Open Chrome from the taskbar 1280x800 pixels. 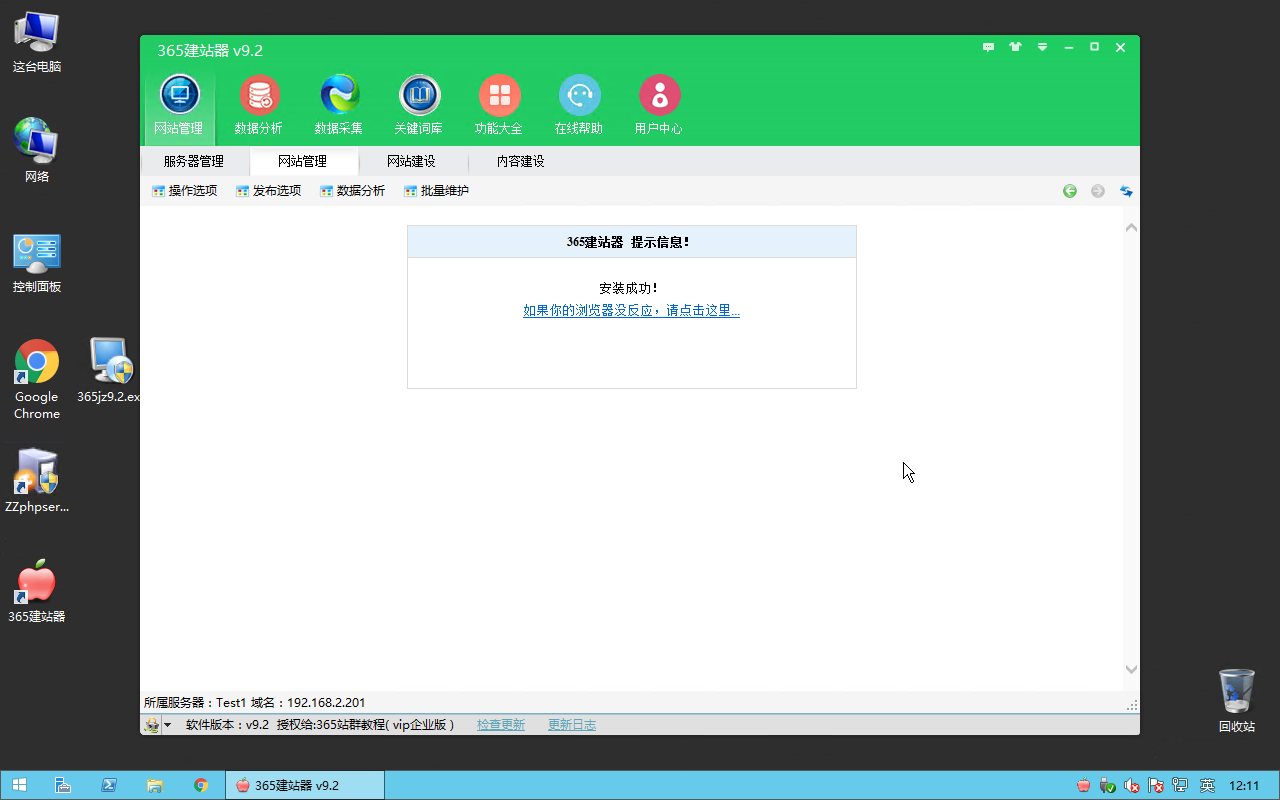(x=201, y=785)
